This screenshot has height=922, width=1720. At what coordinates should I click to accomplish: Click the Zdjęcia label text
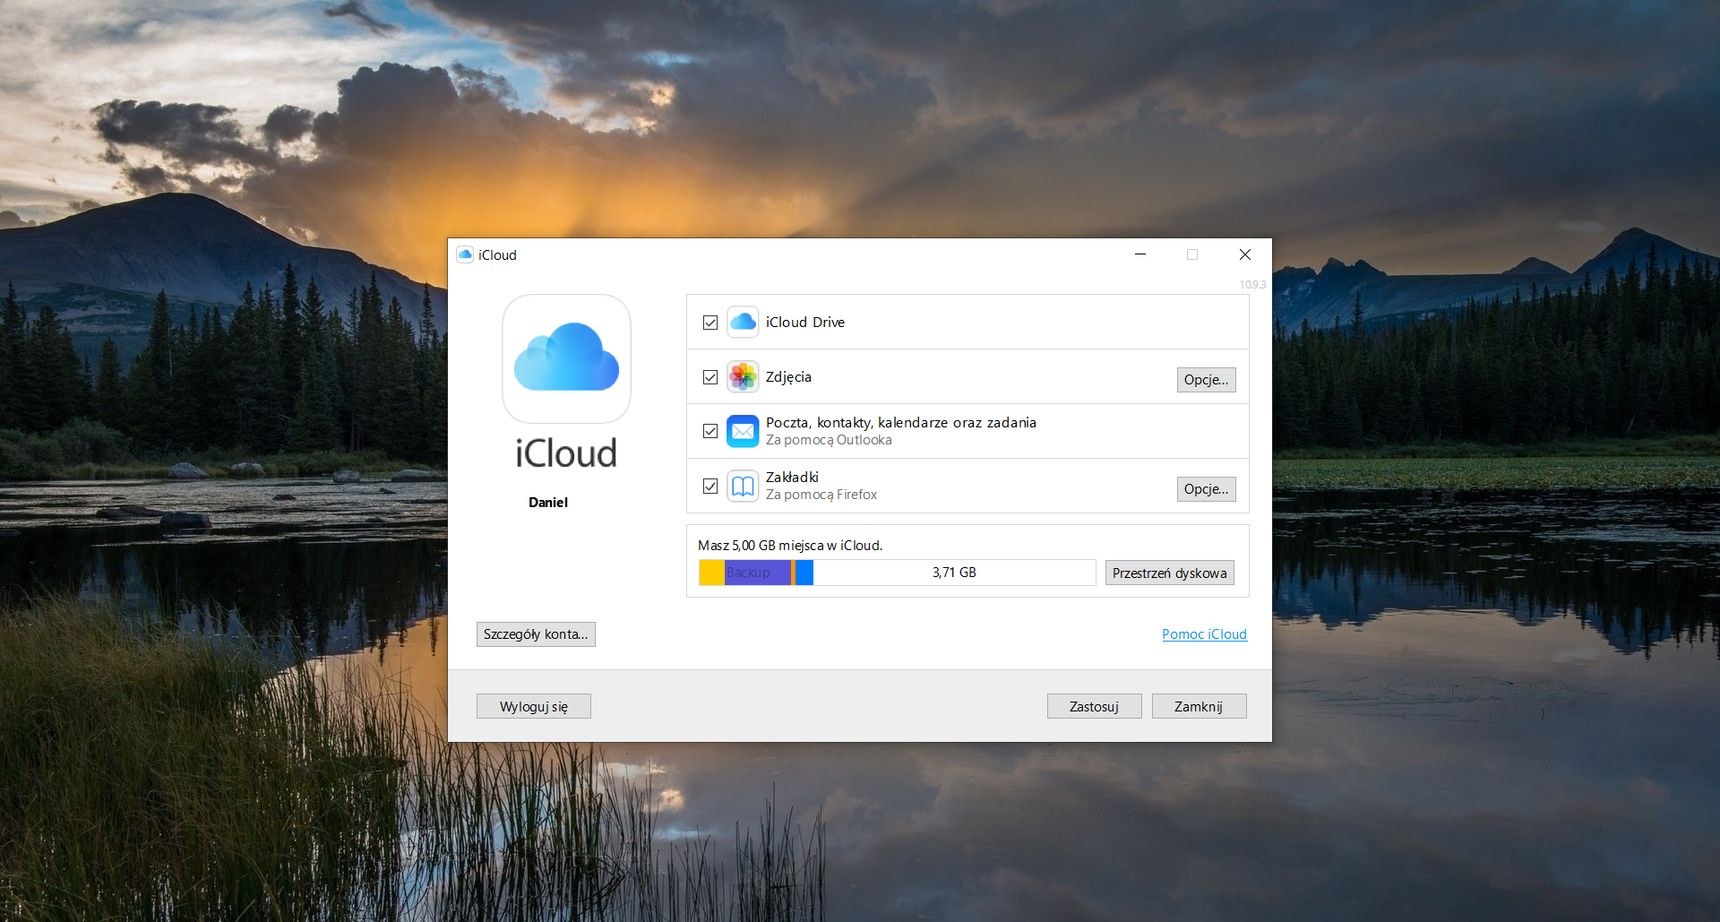coord(788,377)
